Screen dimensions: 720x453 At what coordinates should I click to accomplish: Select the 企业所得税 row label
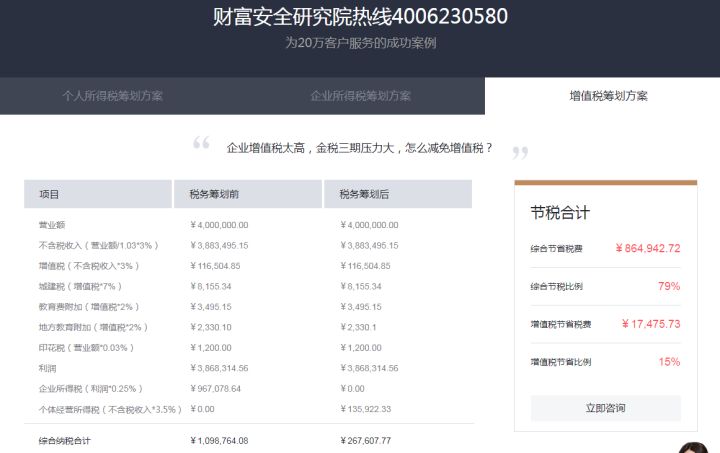[x=90, y=388]
